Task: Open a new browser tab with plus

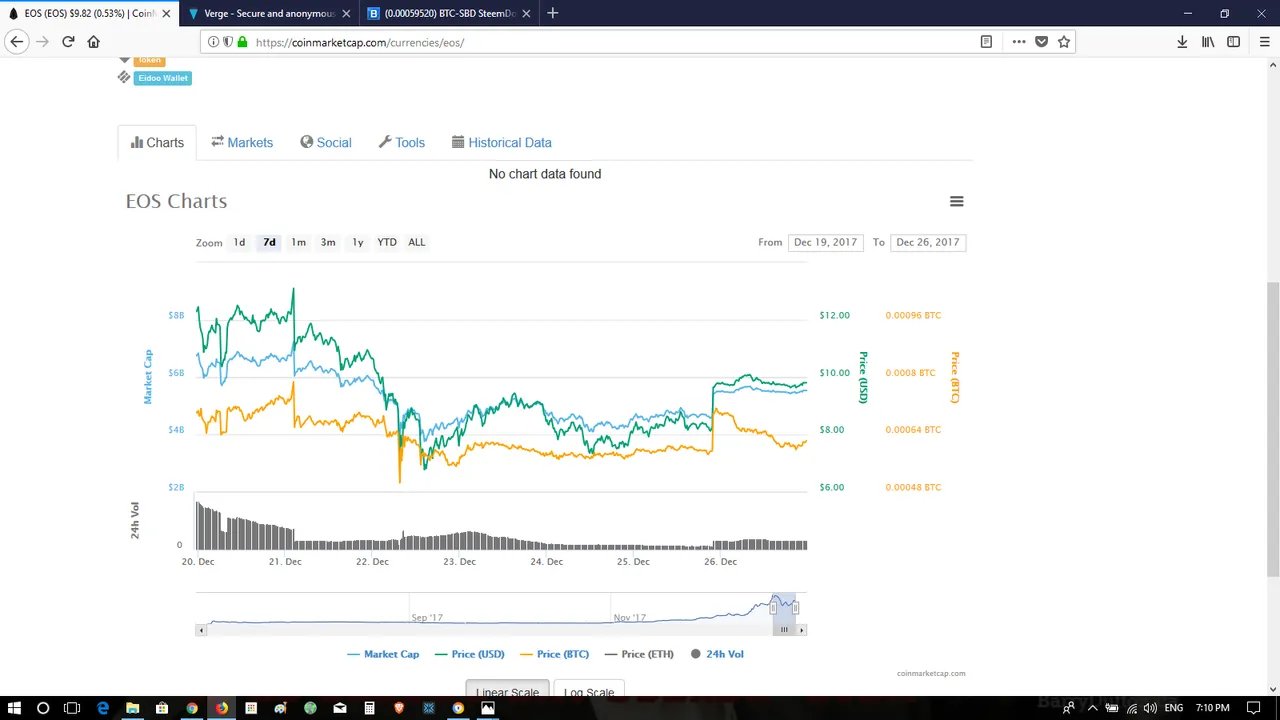Action: click(x=553, y=13)
